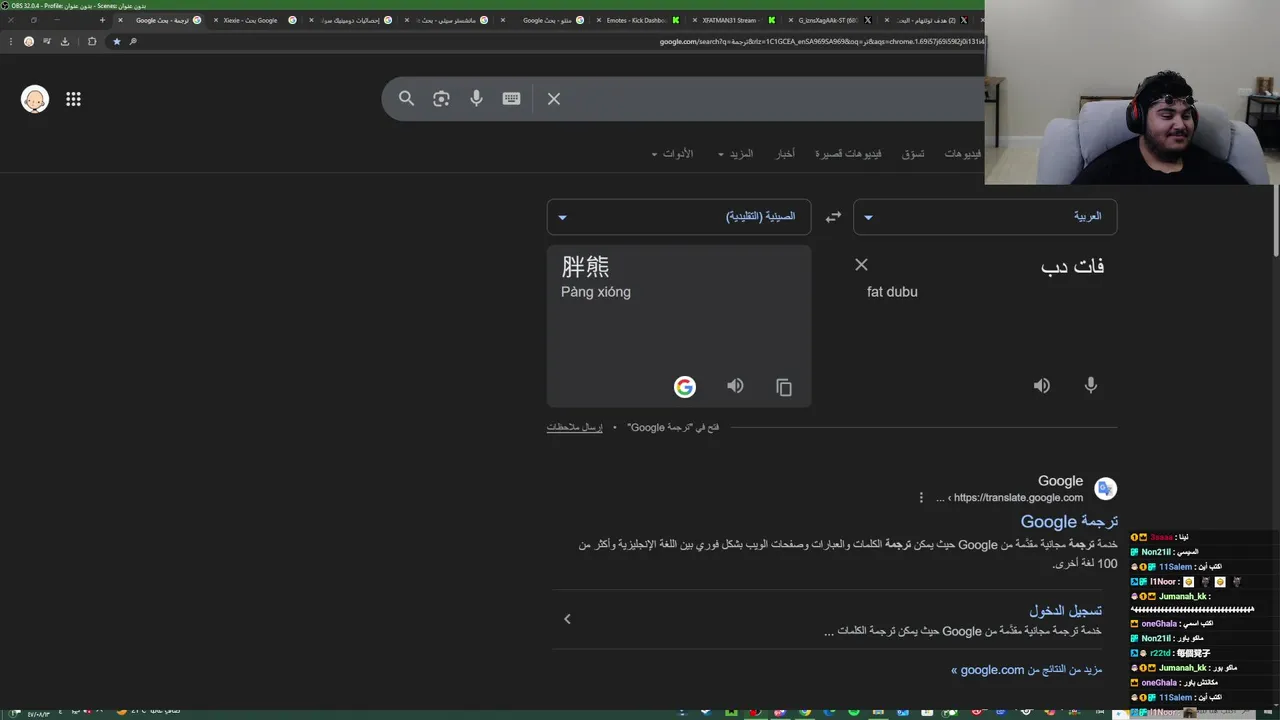
Task: Click the magnifier search icon
Action: pyautogui.click(x=406, y=98)
